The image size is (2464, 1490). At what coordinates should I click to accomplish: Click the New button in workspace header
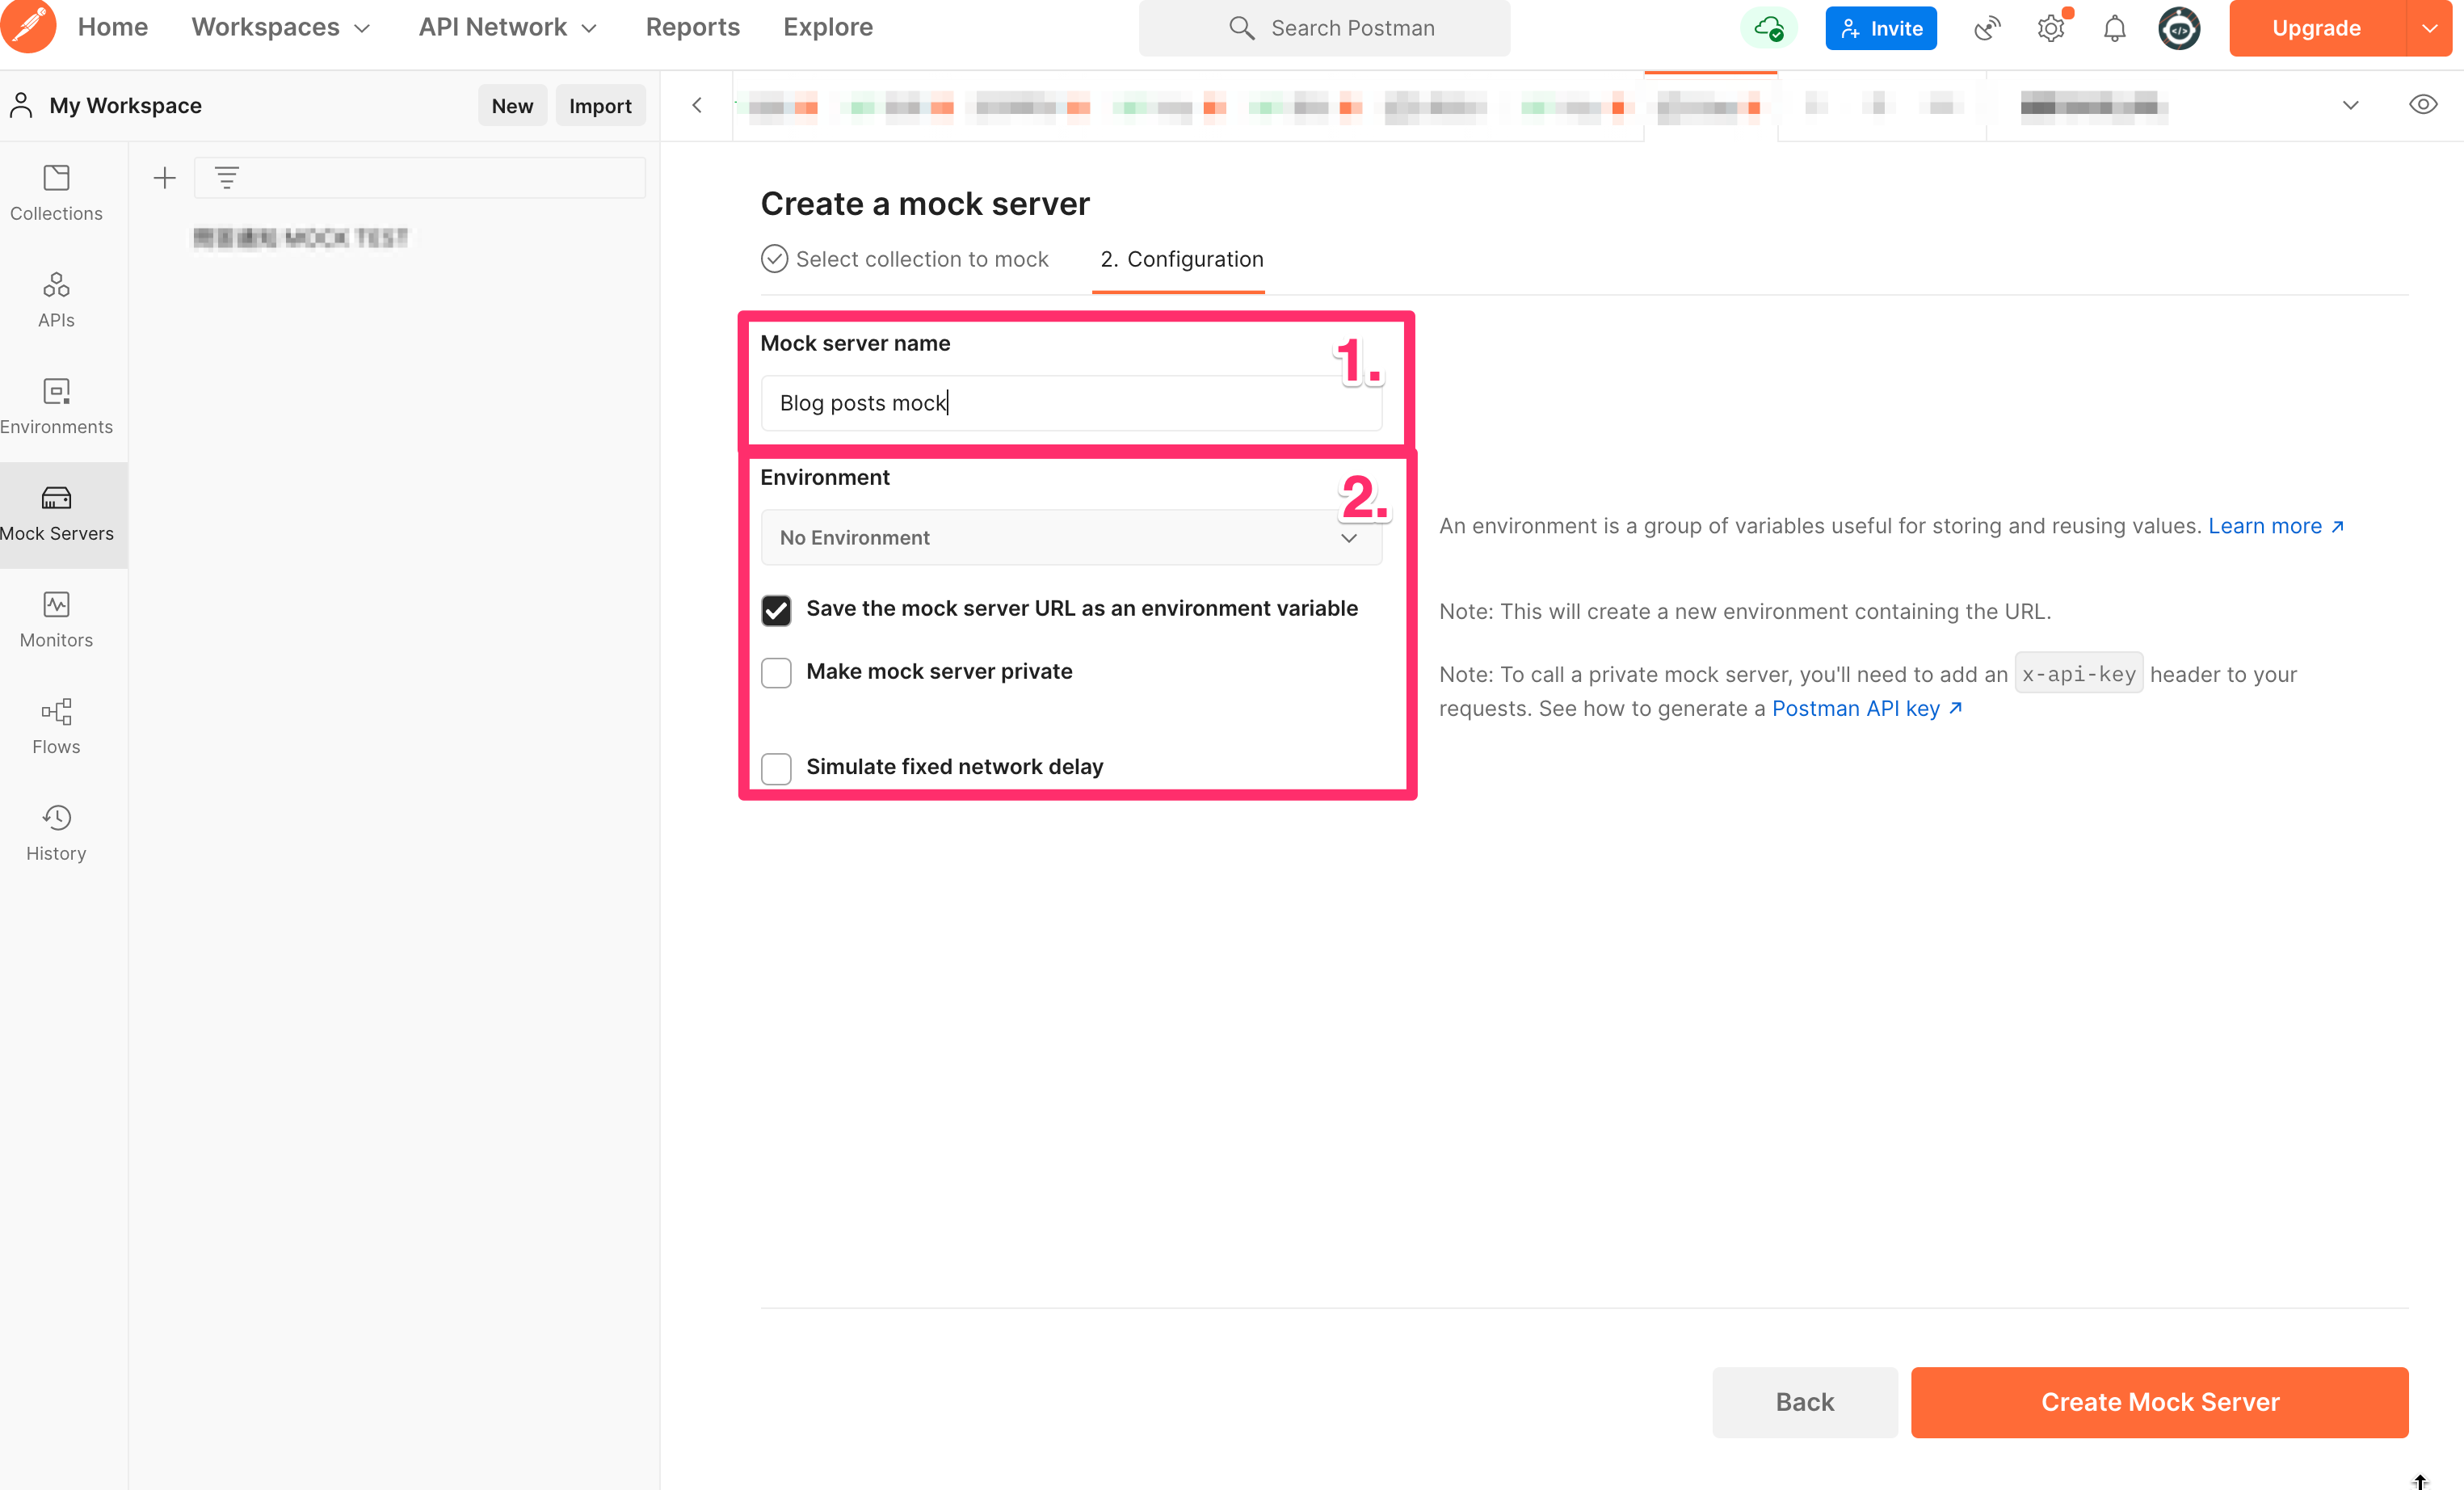[x=512, y=105]
